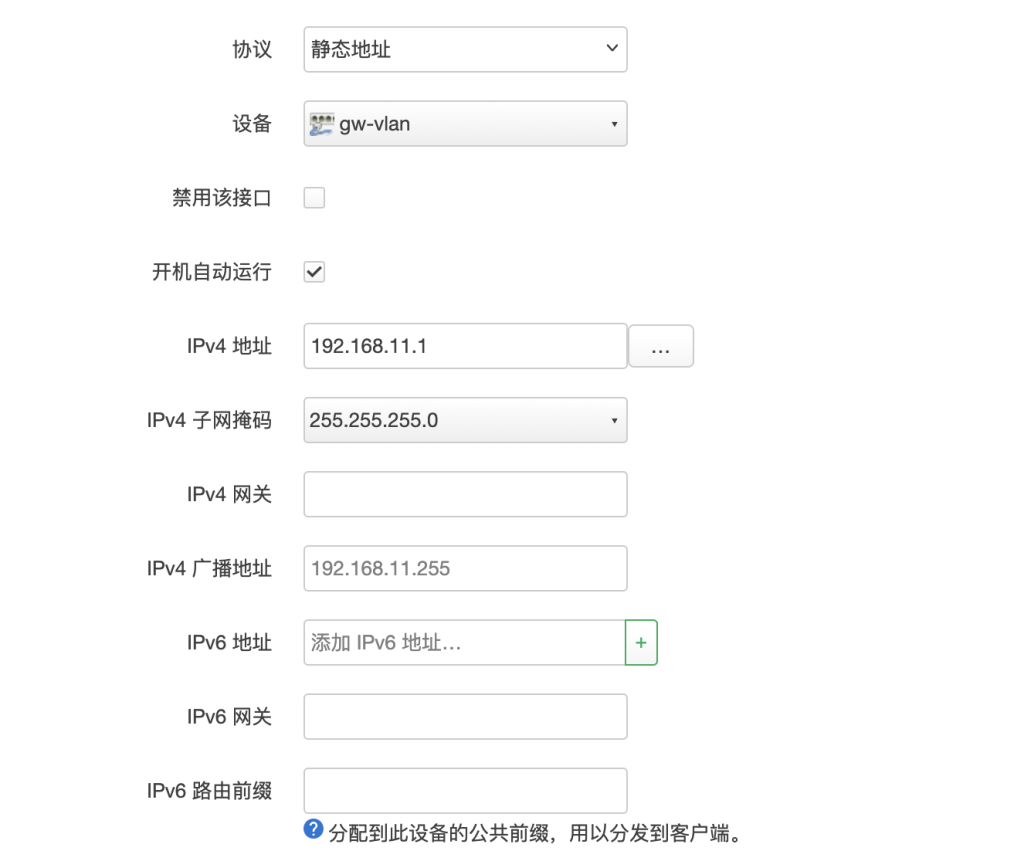Click the ellipsis icon beside IPv4 address
This screenshot has width=1024, height=851.
point(661,345)
